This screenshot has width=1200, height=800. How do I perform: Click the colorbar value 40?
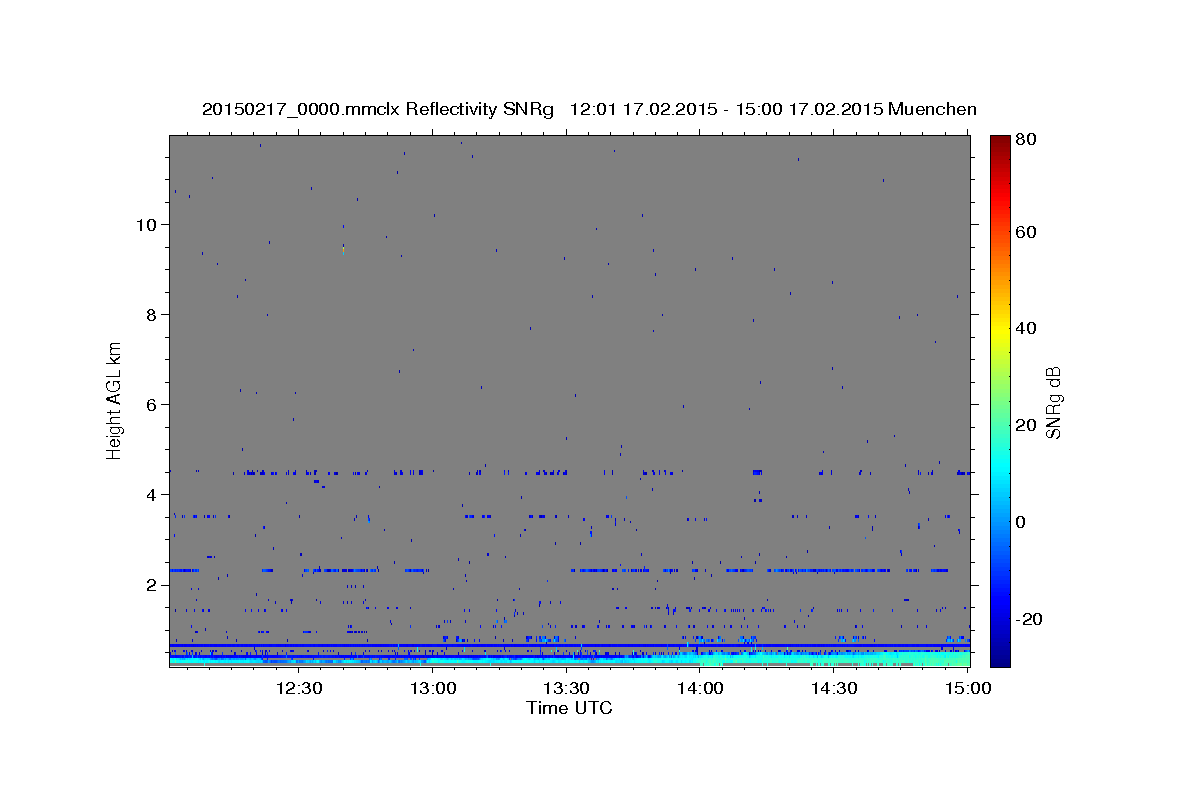[1025, 328]
